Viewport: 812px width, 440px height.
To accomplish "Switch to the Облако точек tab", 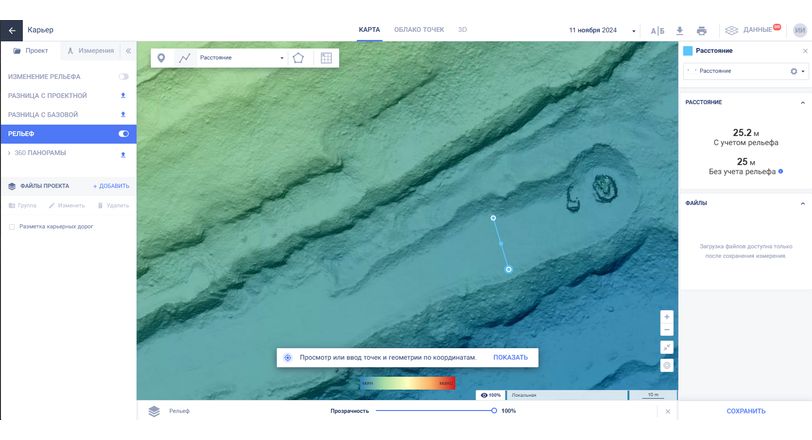I will [419, 30].
